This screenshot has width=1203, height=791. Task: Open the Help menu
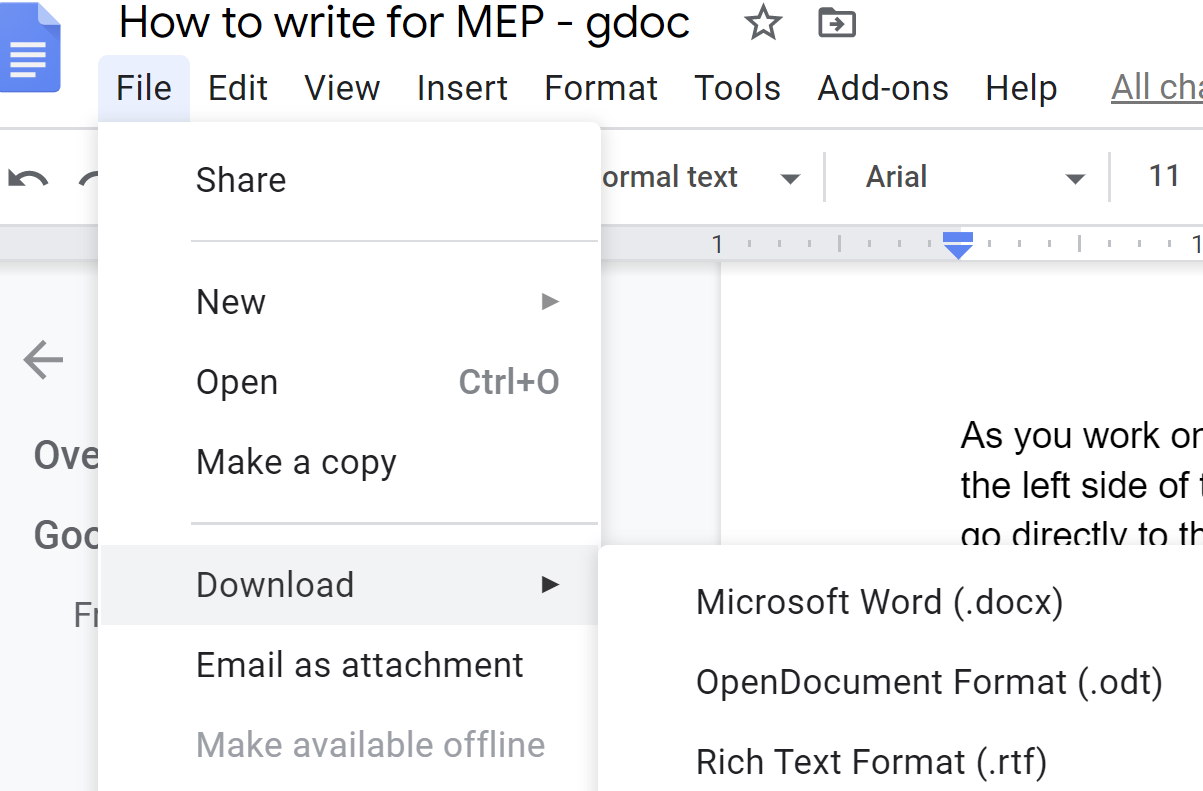(1021, 88)
